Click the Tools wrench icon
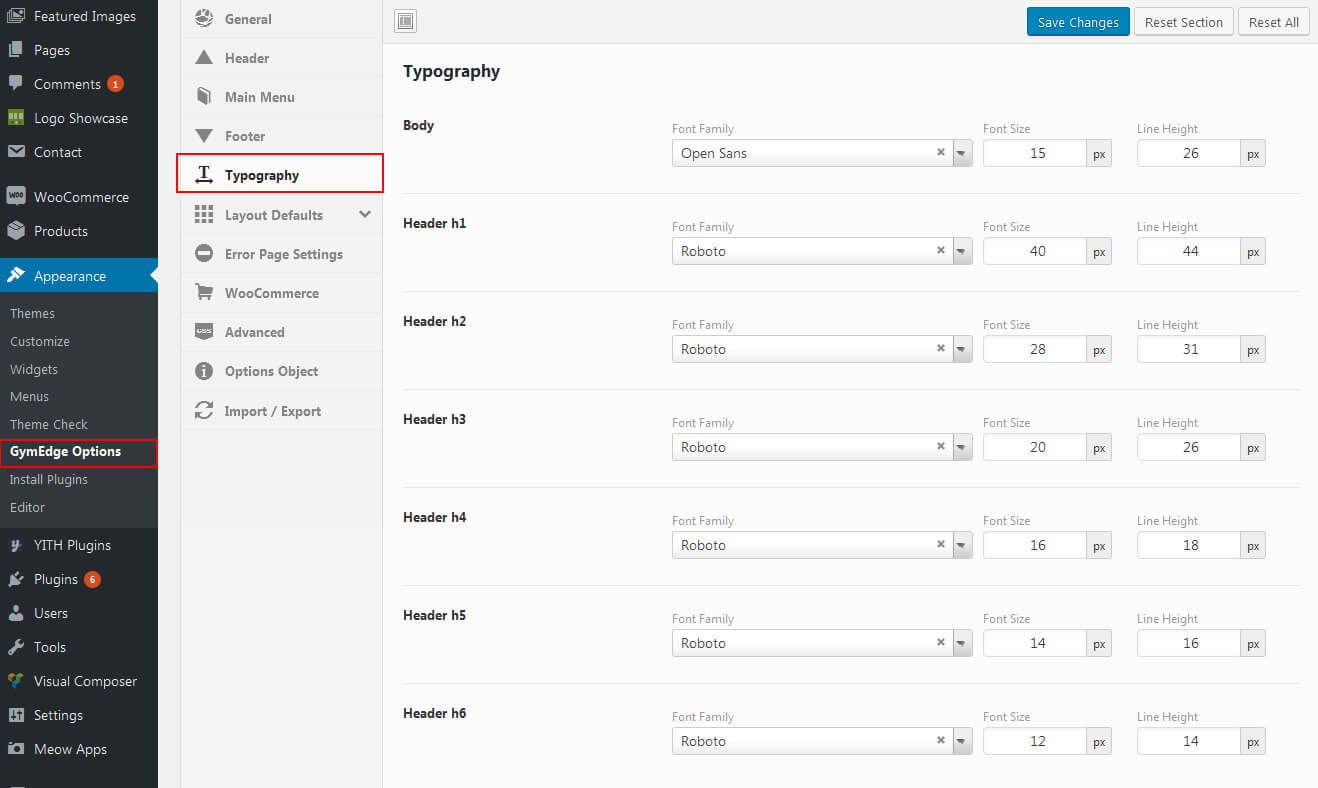 pos(16,647)
